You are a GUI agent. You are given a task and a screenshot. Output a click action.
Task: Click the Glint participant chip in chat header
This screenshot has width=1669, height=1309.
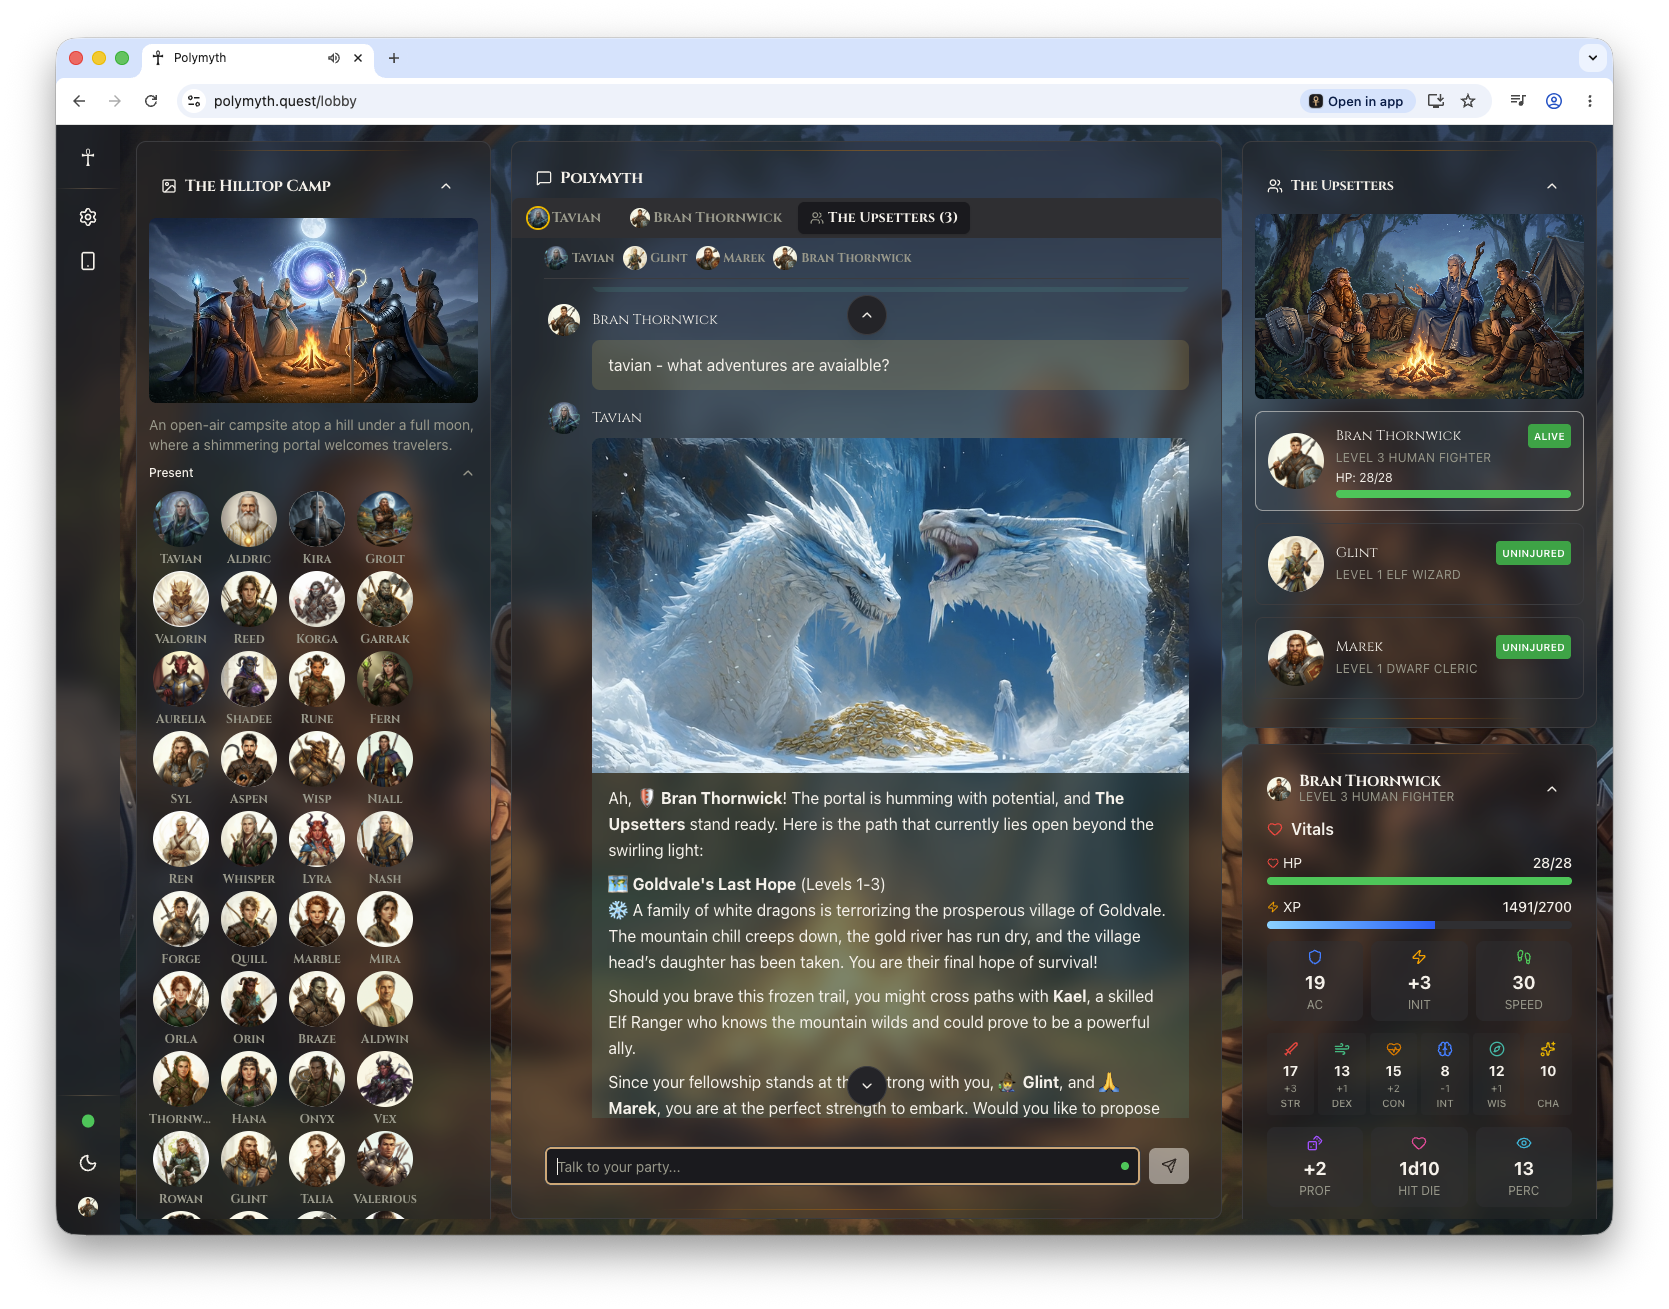656,258
